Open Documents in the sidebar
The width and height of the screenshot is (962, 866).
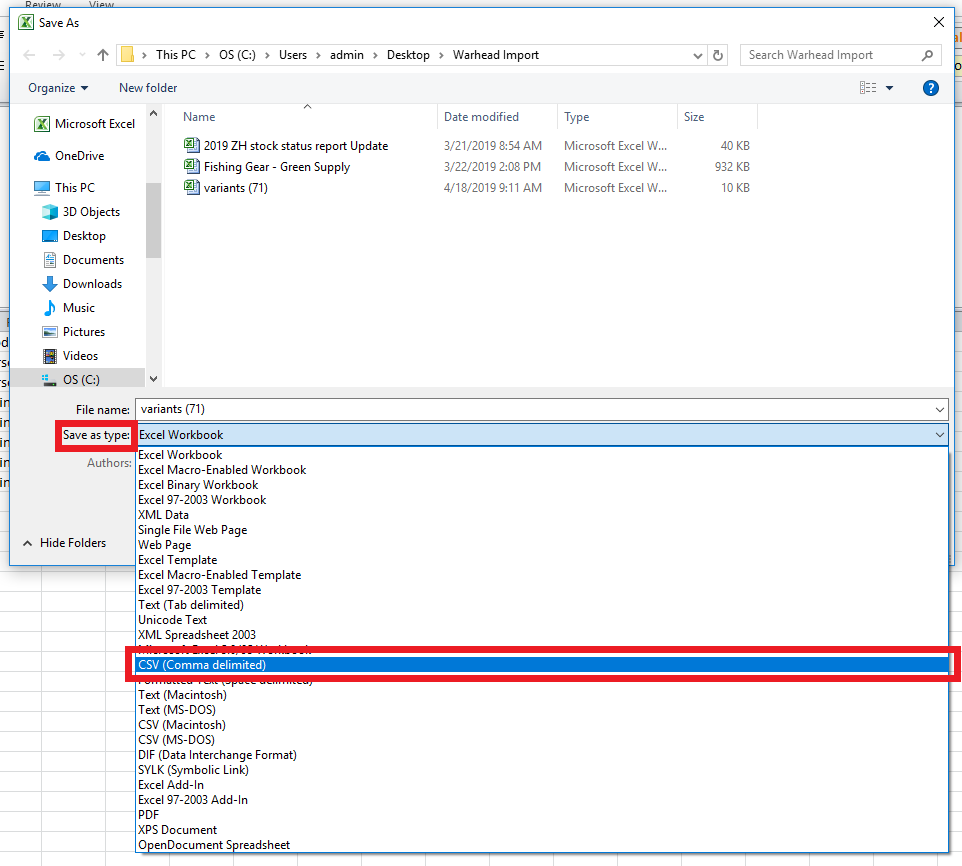[83, 260]
